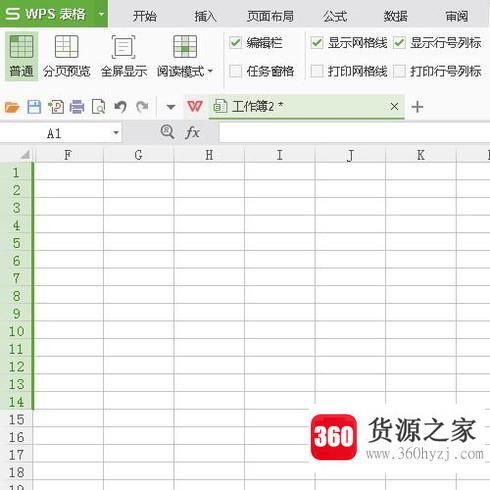Add a new document tab with plus
This screenshot has height=490, width=490.
[x=417, y=107]
